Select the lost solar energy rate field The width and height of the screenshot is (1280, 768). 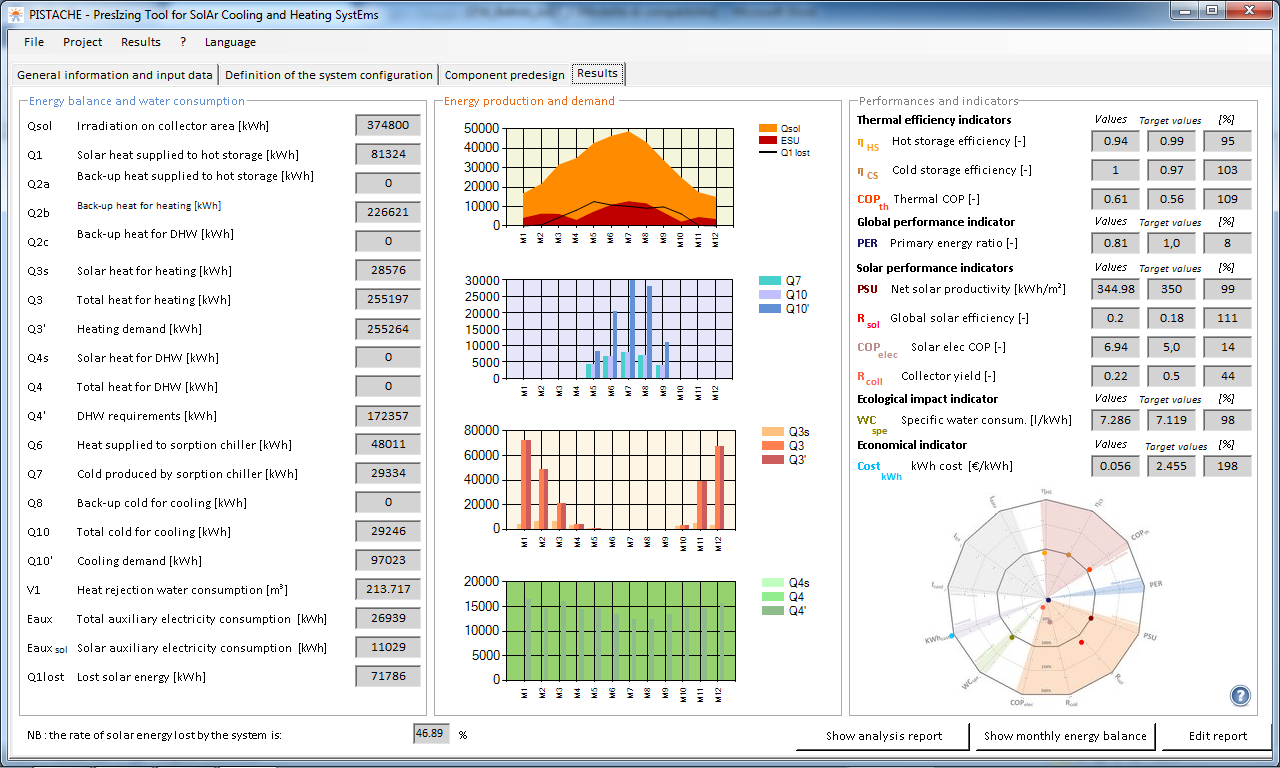pos(432,734)
